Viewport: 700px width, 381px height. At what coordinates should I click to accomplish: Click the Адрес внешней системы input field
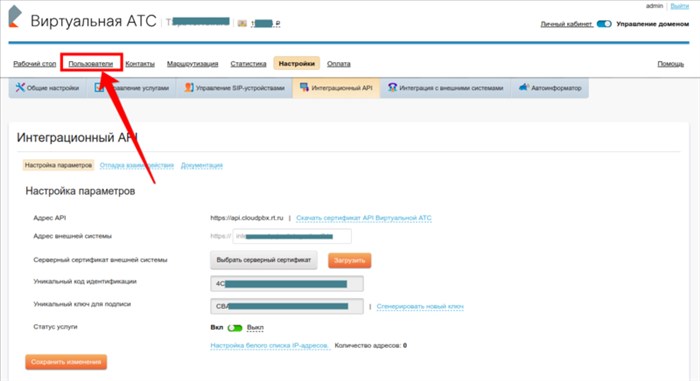pyautogui.click(x=292, y=236)
